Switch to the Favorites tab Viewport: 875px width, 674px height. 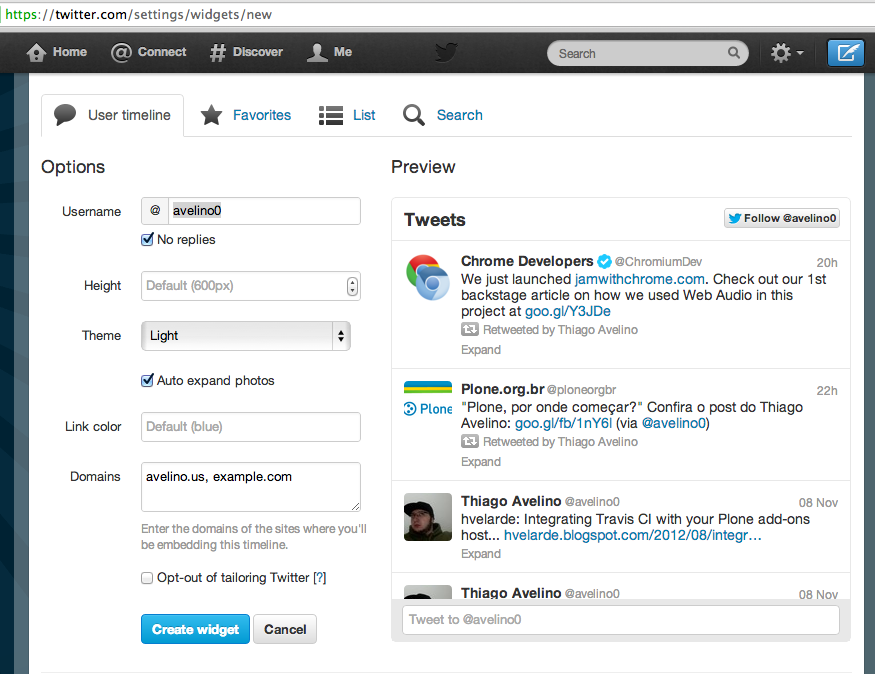point(246,115)
